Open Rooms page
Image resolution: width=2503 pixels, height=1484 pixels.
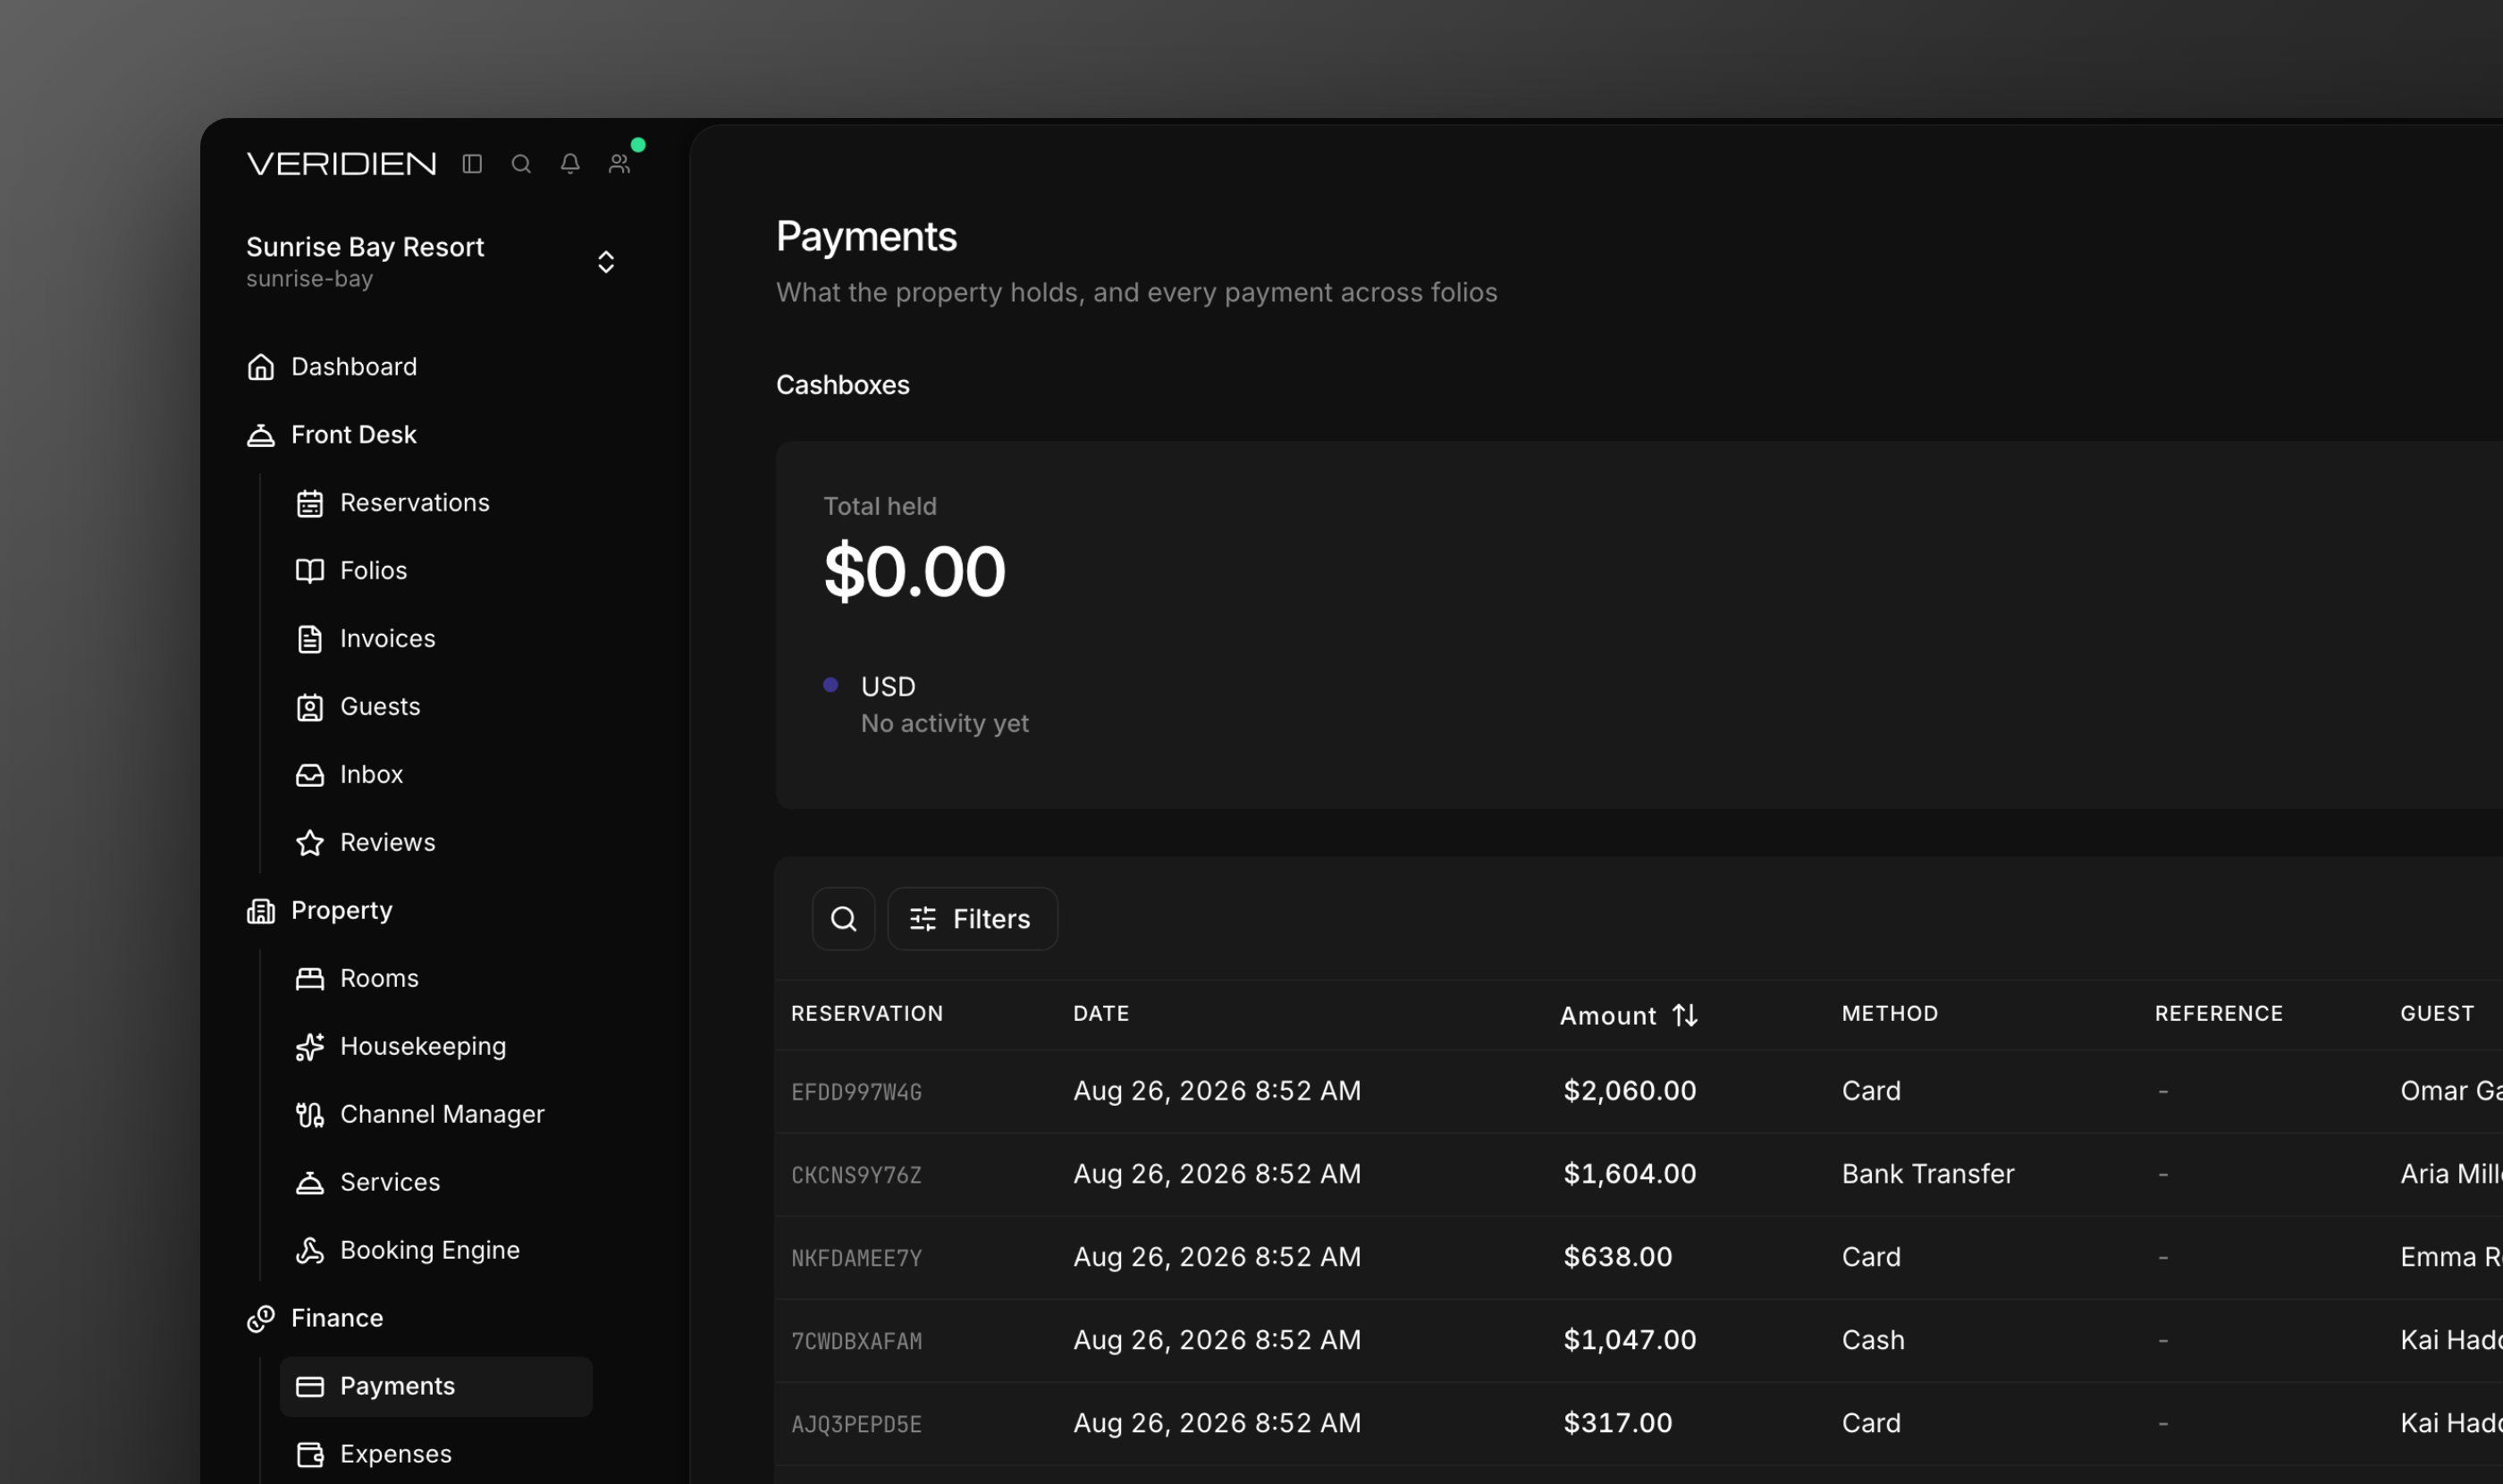(380, 979)
